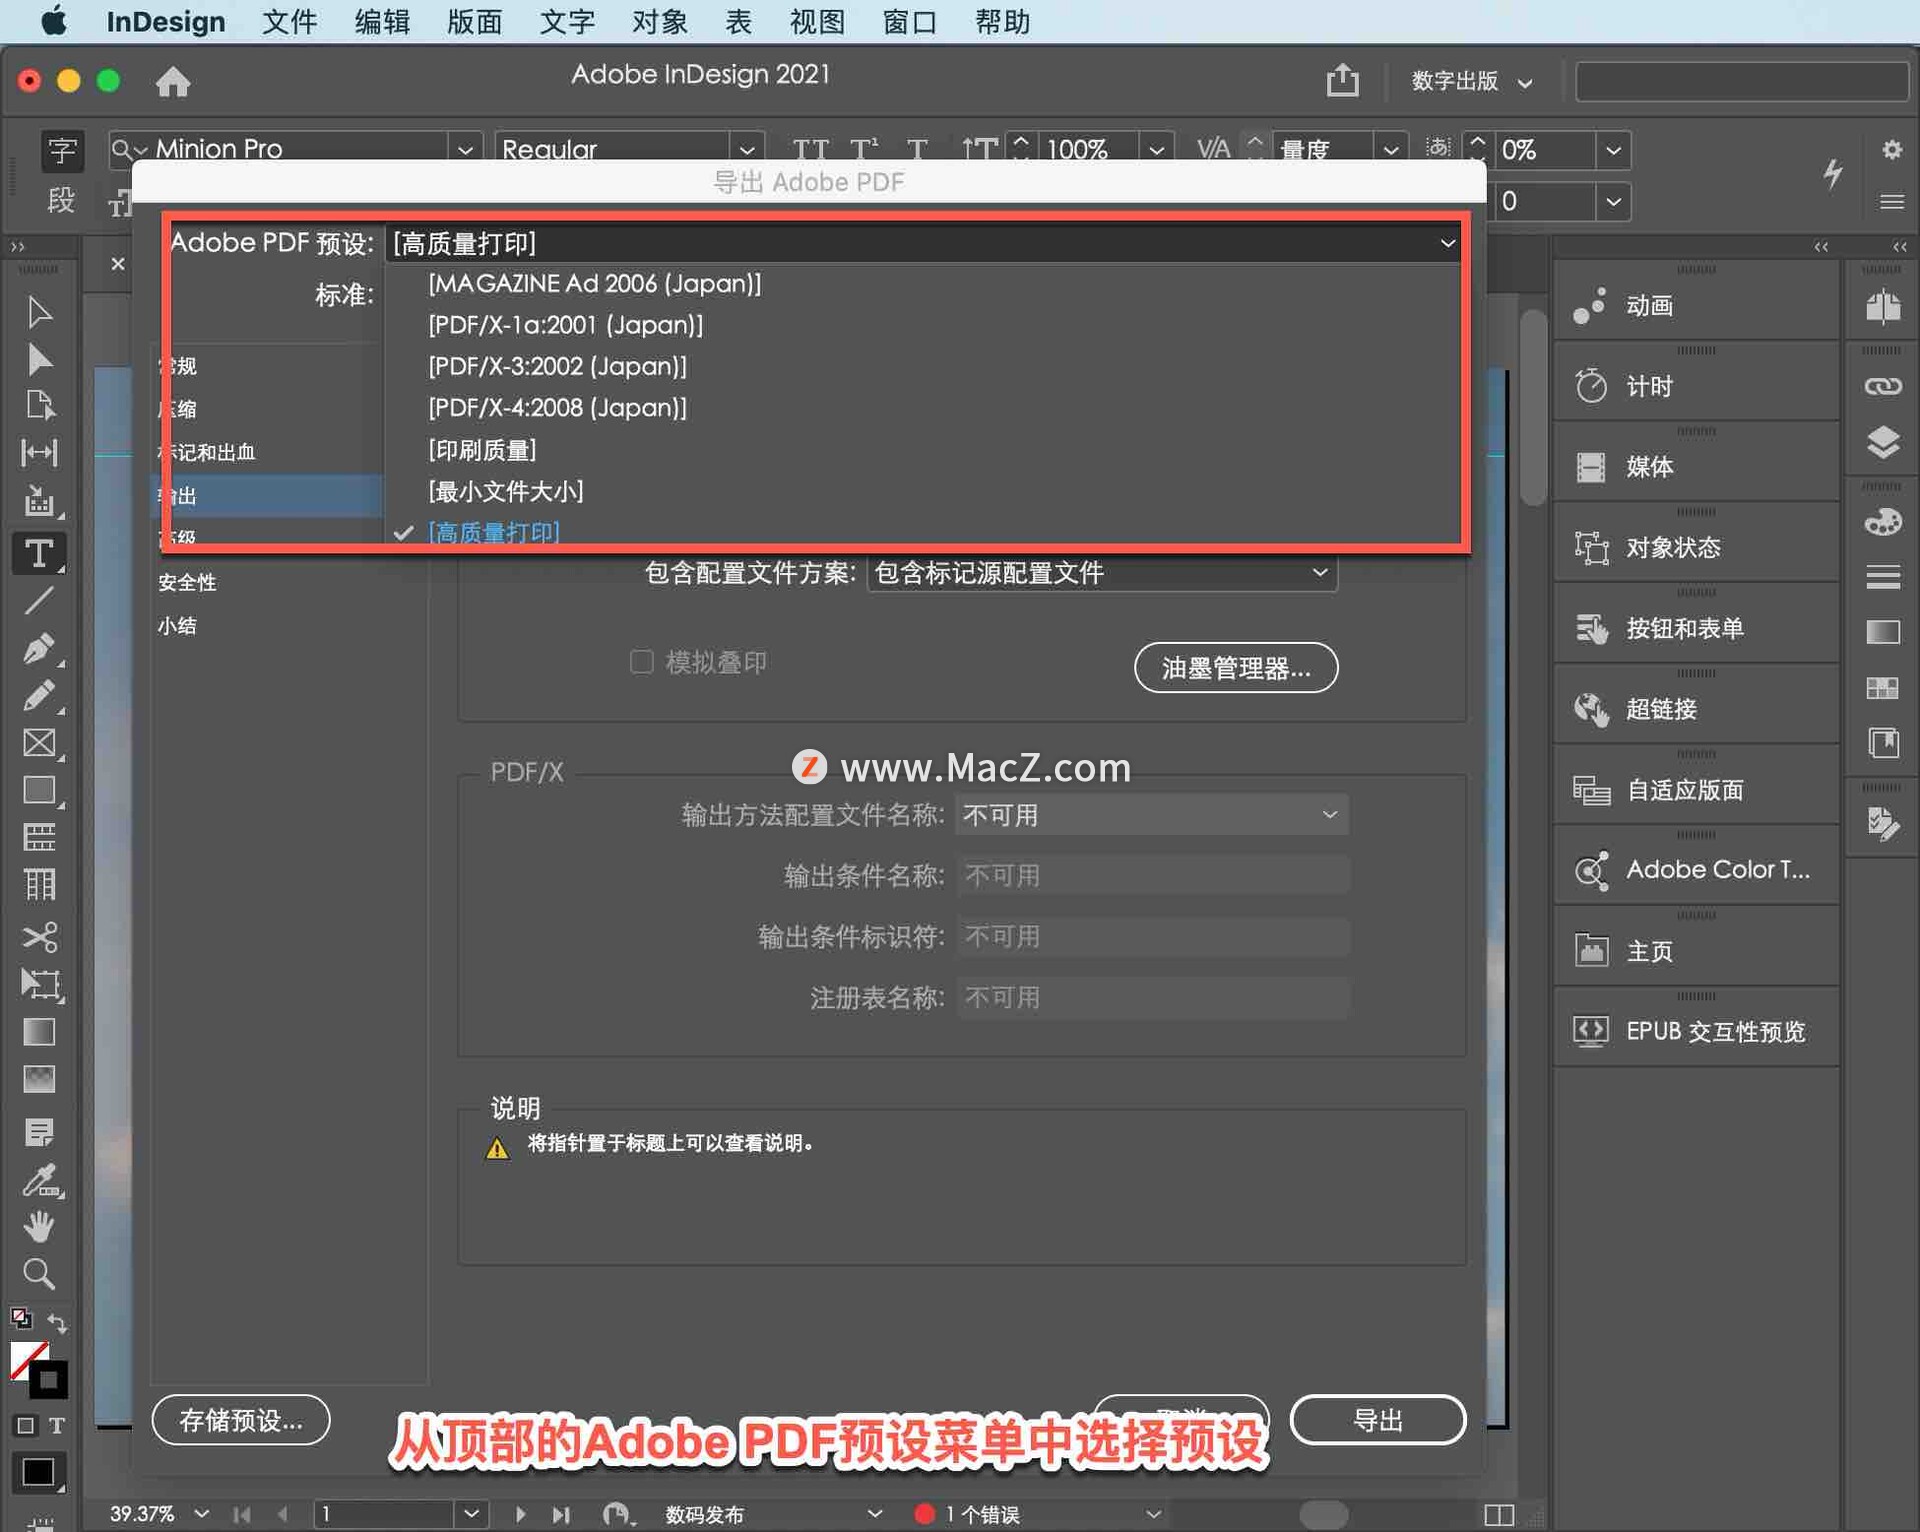This screenshot has height=1532, width=1920.
Task: Expand the Regular font style dropdown
Action: tap(747, 150)
